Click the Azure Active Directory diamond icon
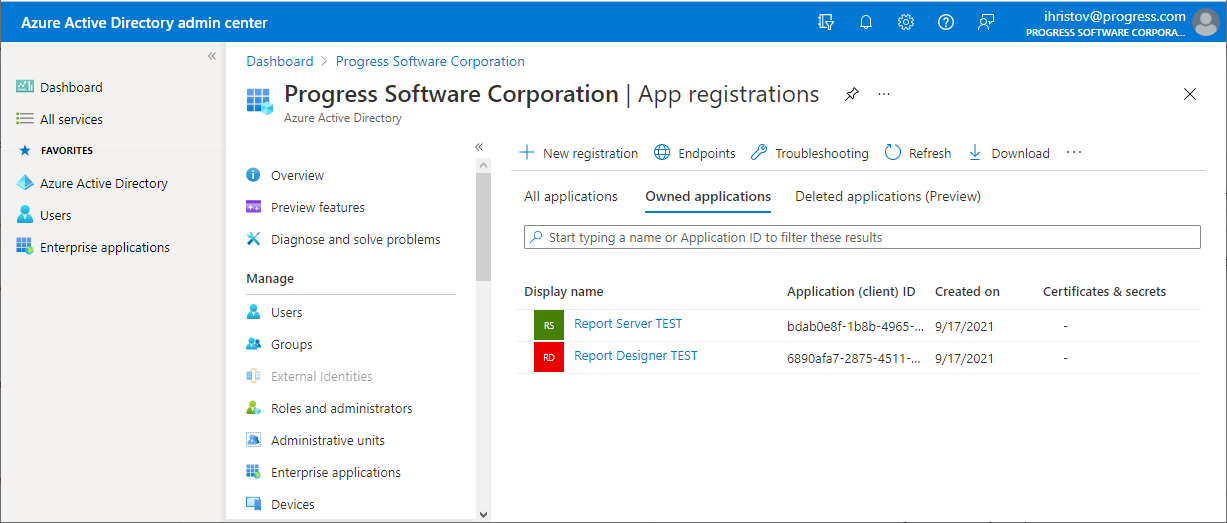The height and width of the screenshot is (523, 1227). click(25, 183)
